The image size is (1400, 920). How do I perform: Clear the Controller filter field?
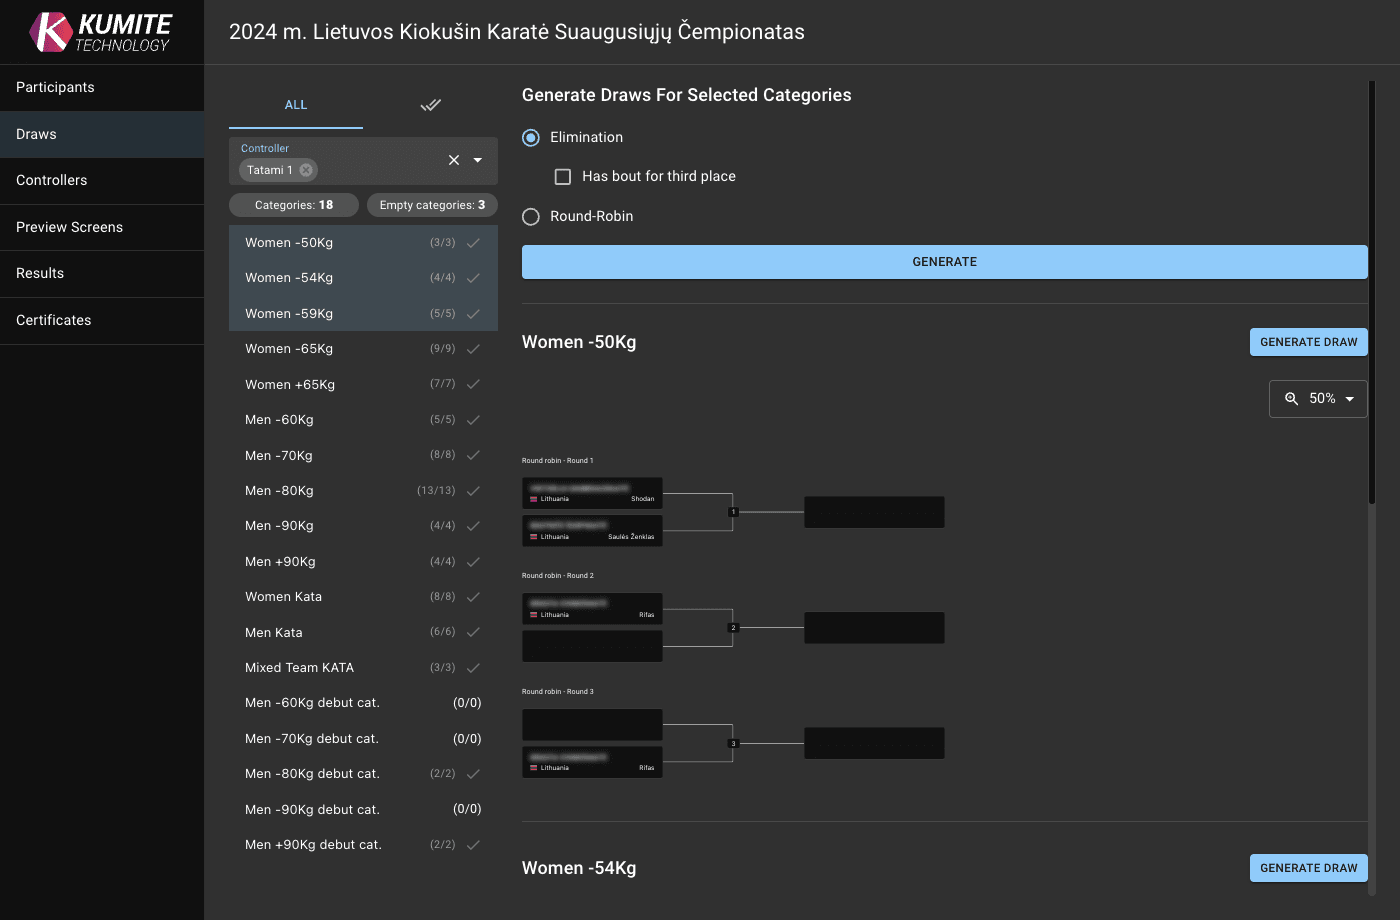click(x=454, y=160)
